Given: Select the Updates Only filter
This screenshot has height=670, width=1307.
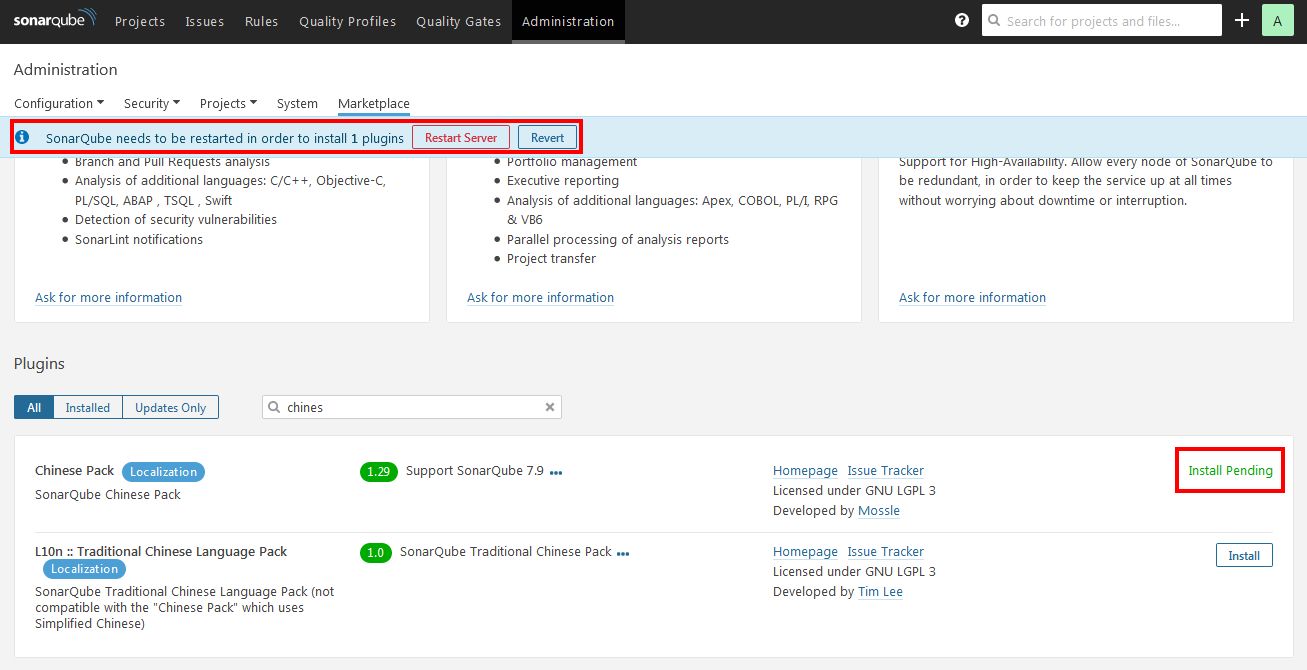Looking at the screenshot, I should 171,407.
